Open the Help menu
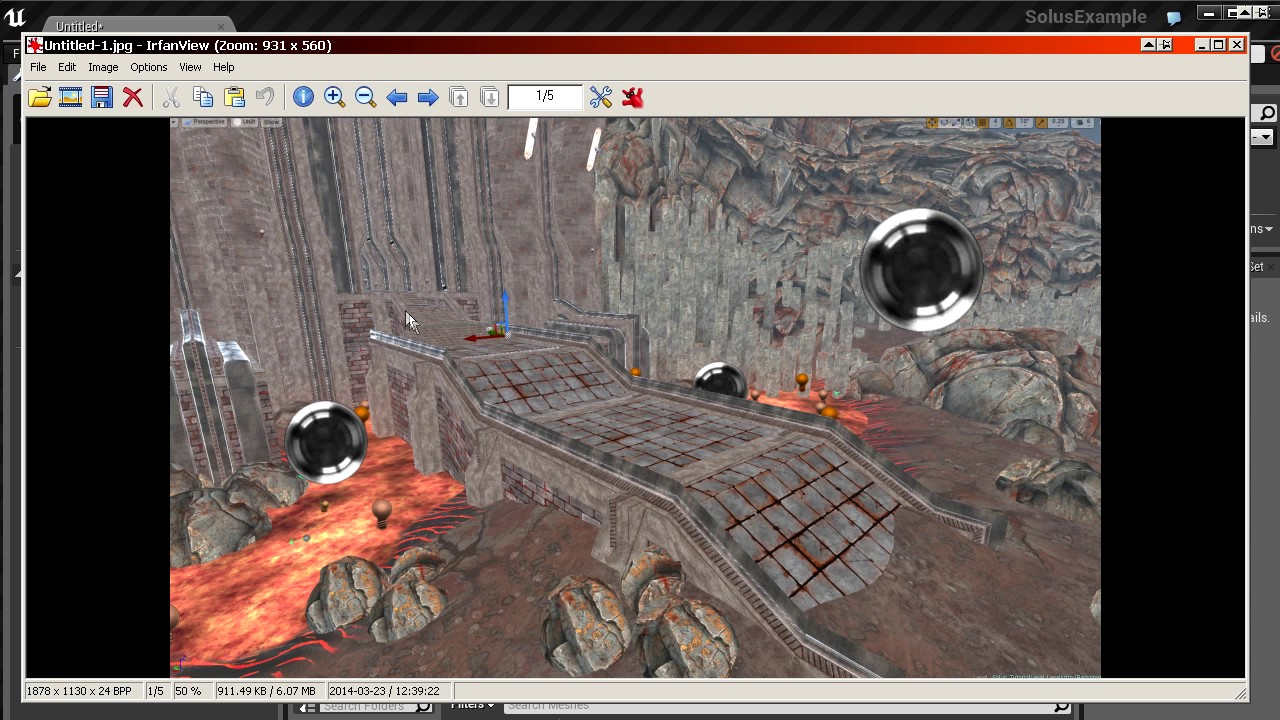Screen dimensions: 1280x720 coord(224,67)
